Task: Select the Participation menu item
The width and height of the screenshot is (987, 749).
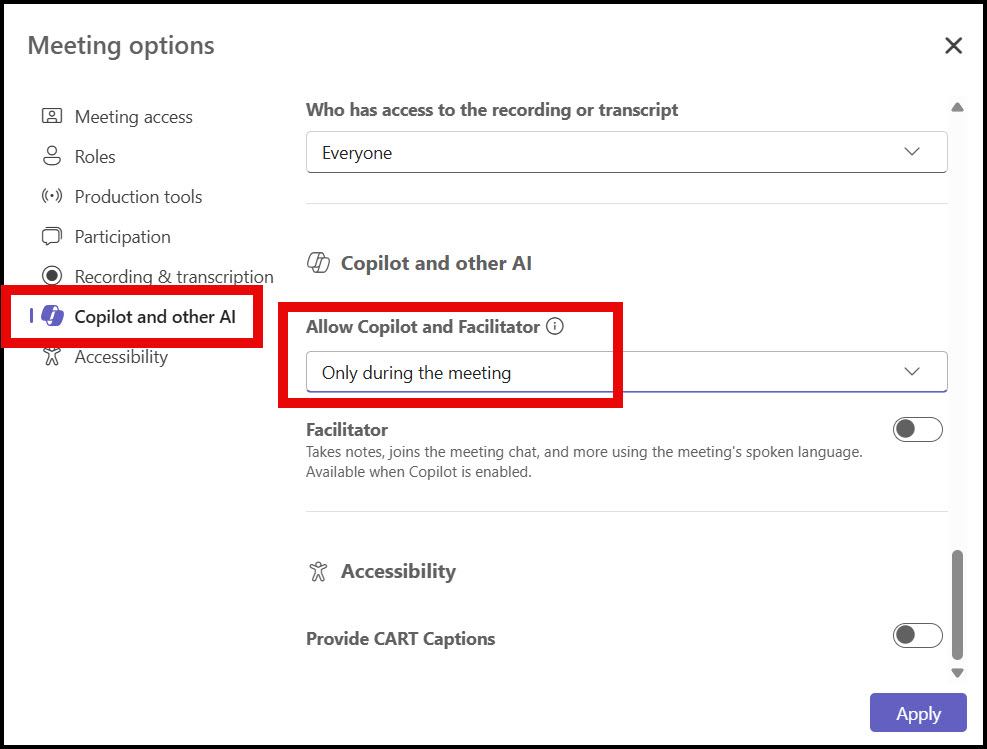Action: click(x=122, y=237)
